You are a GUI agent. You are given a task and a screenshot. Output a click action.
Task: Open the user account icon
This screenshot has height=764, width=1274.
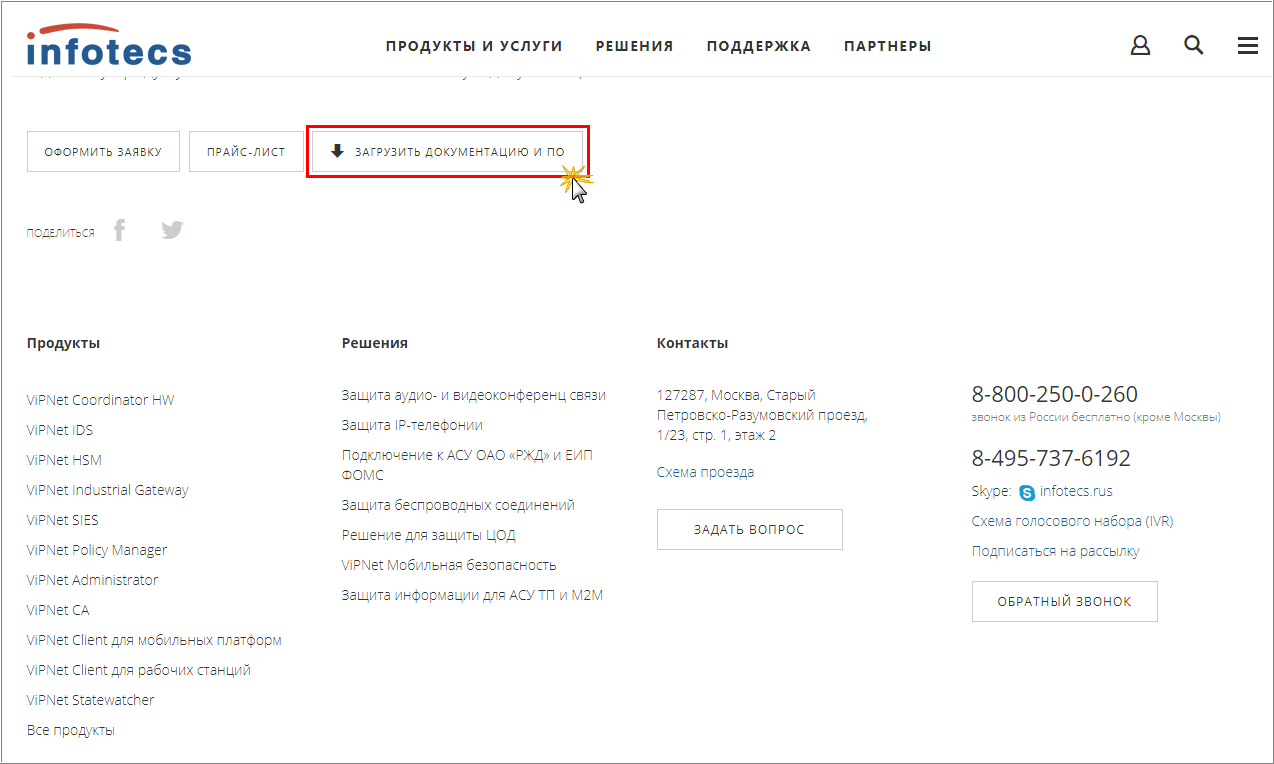tap(1140, 45)
